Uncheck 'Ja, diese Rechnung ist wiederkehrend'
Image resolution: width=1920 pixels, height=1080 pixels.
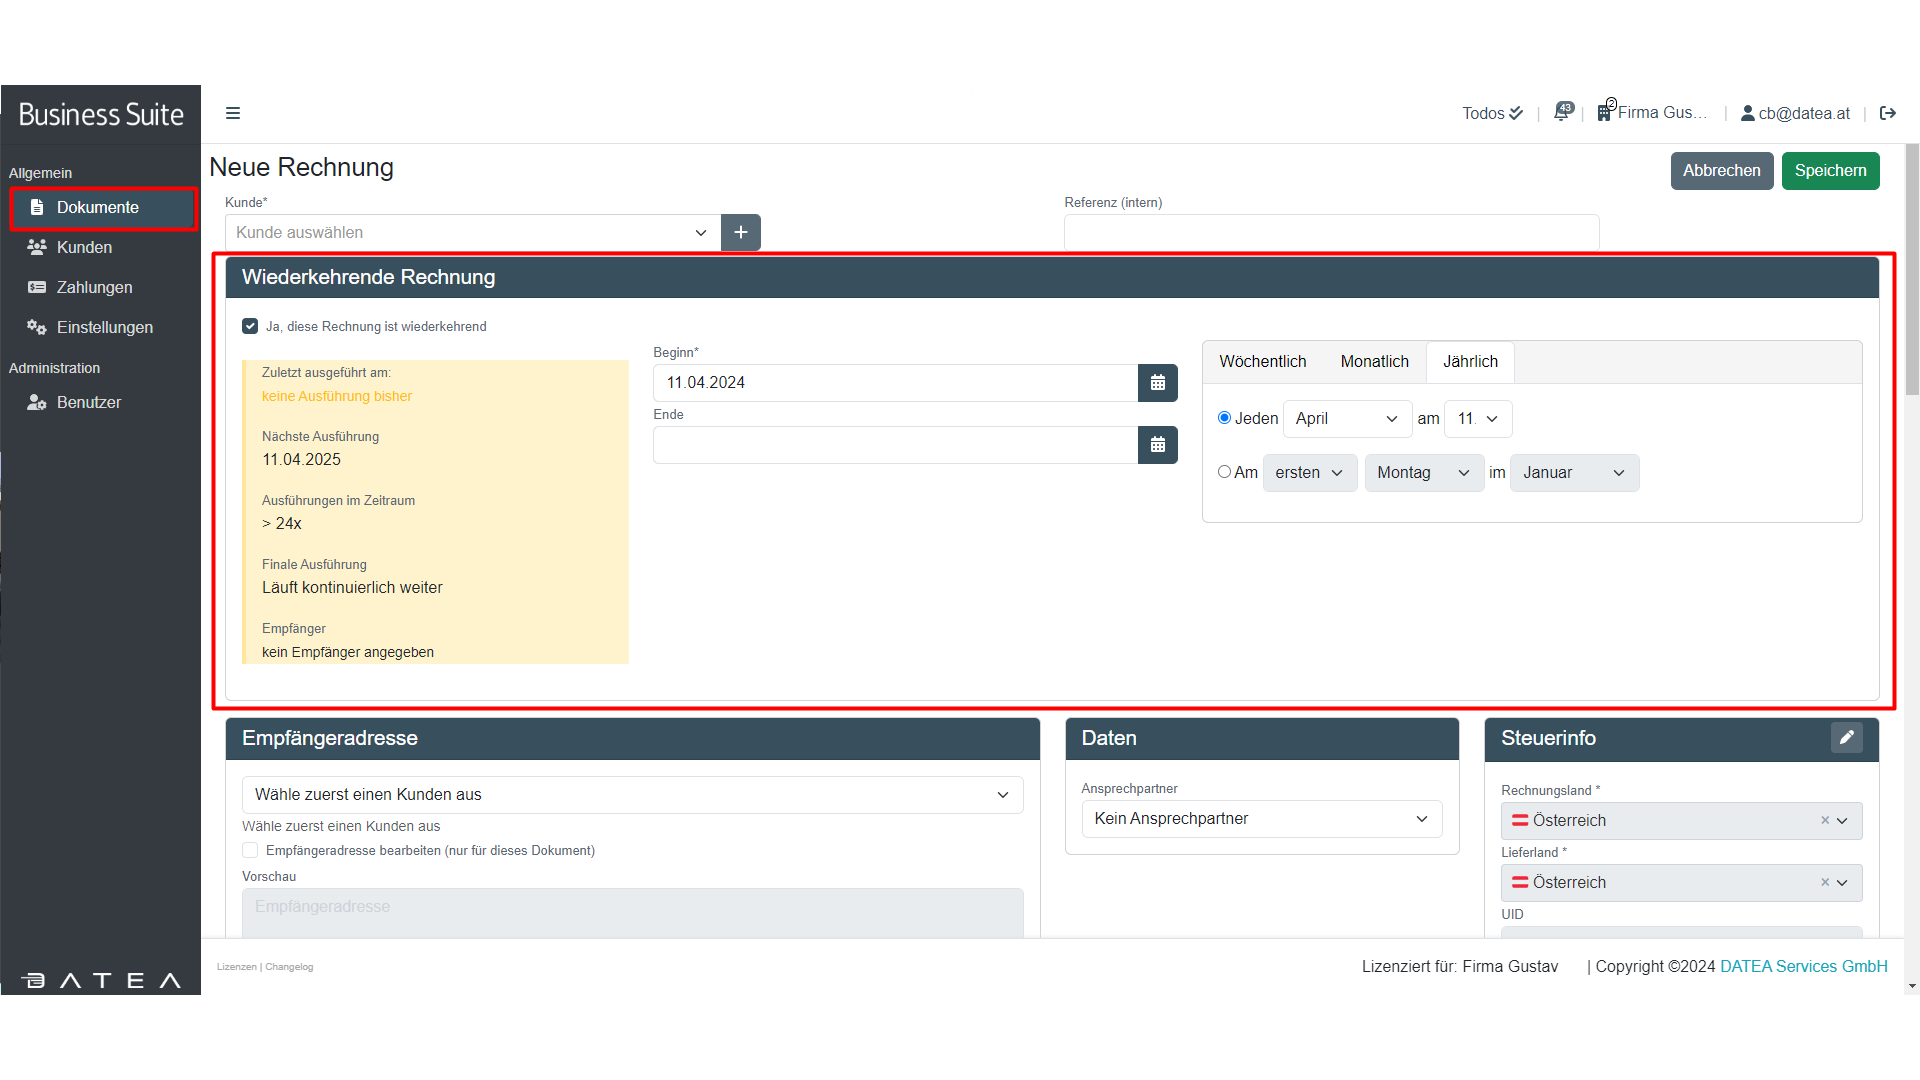click(250, 326)
